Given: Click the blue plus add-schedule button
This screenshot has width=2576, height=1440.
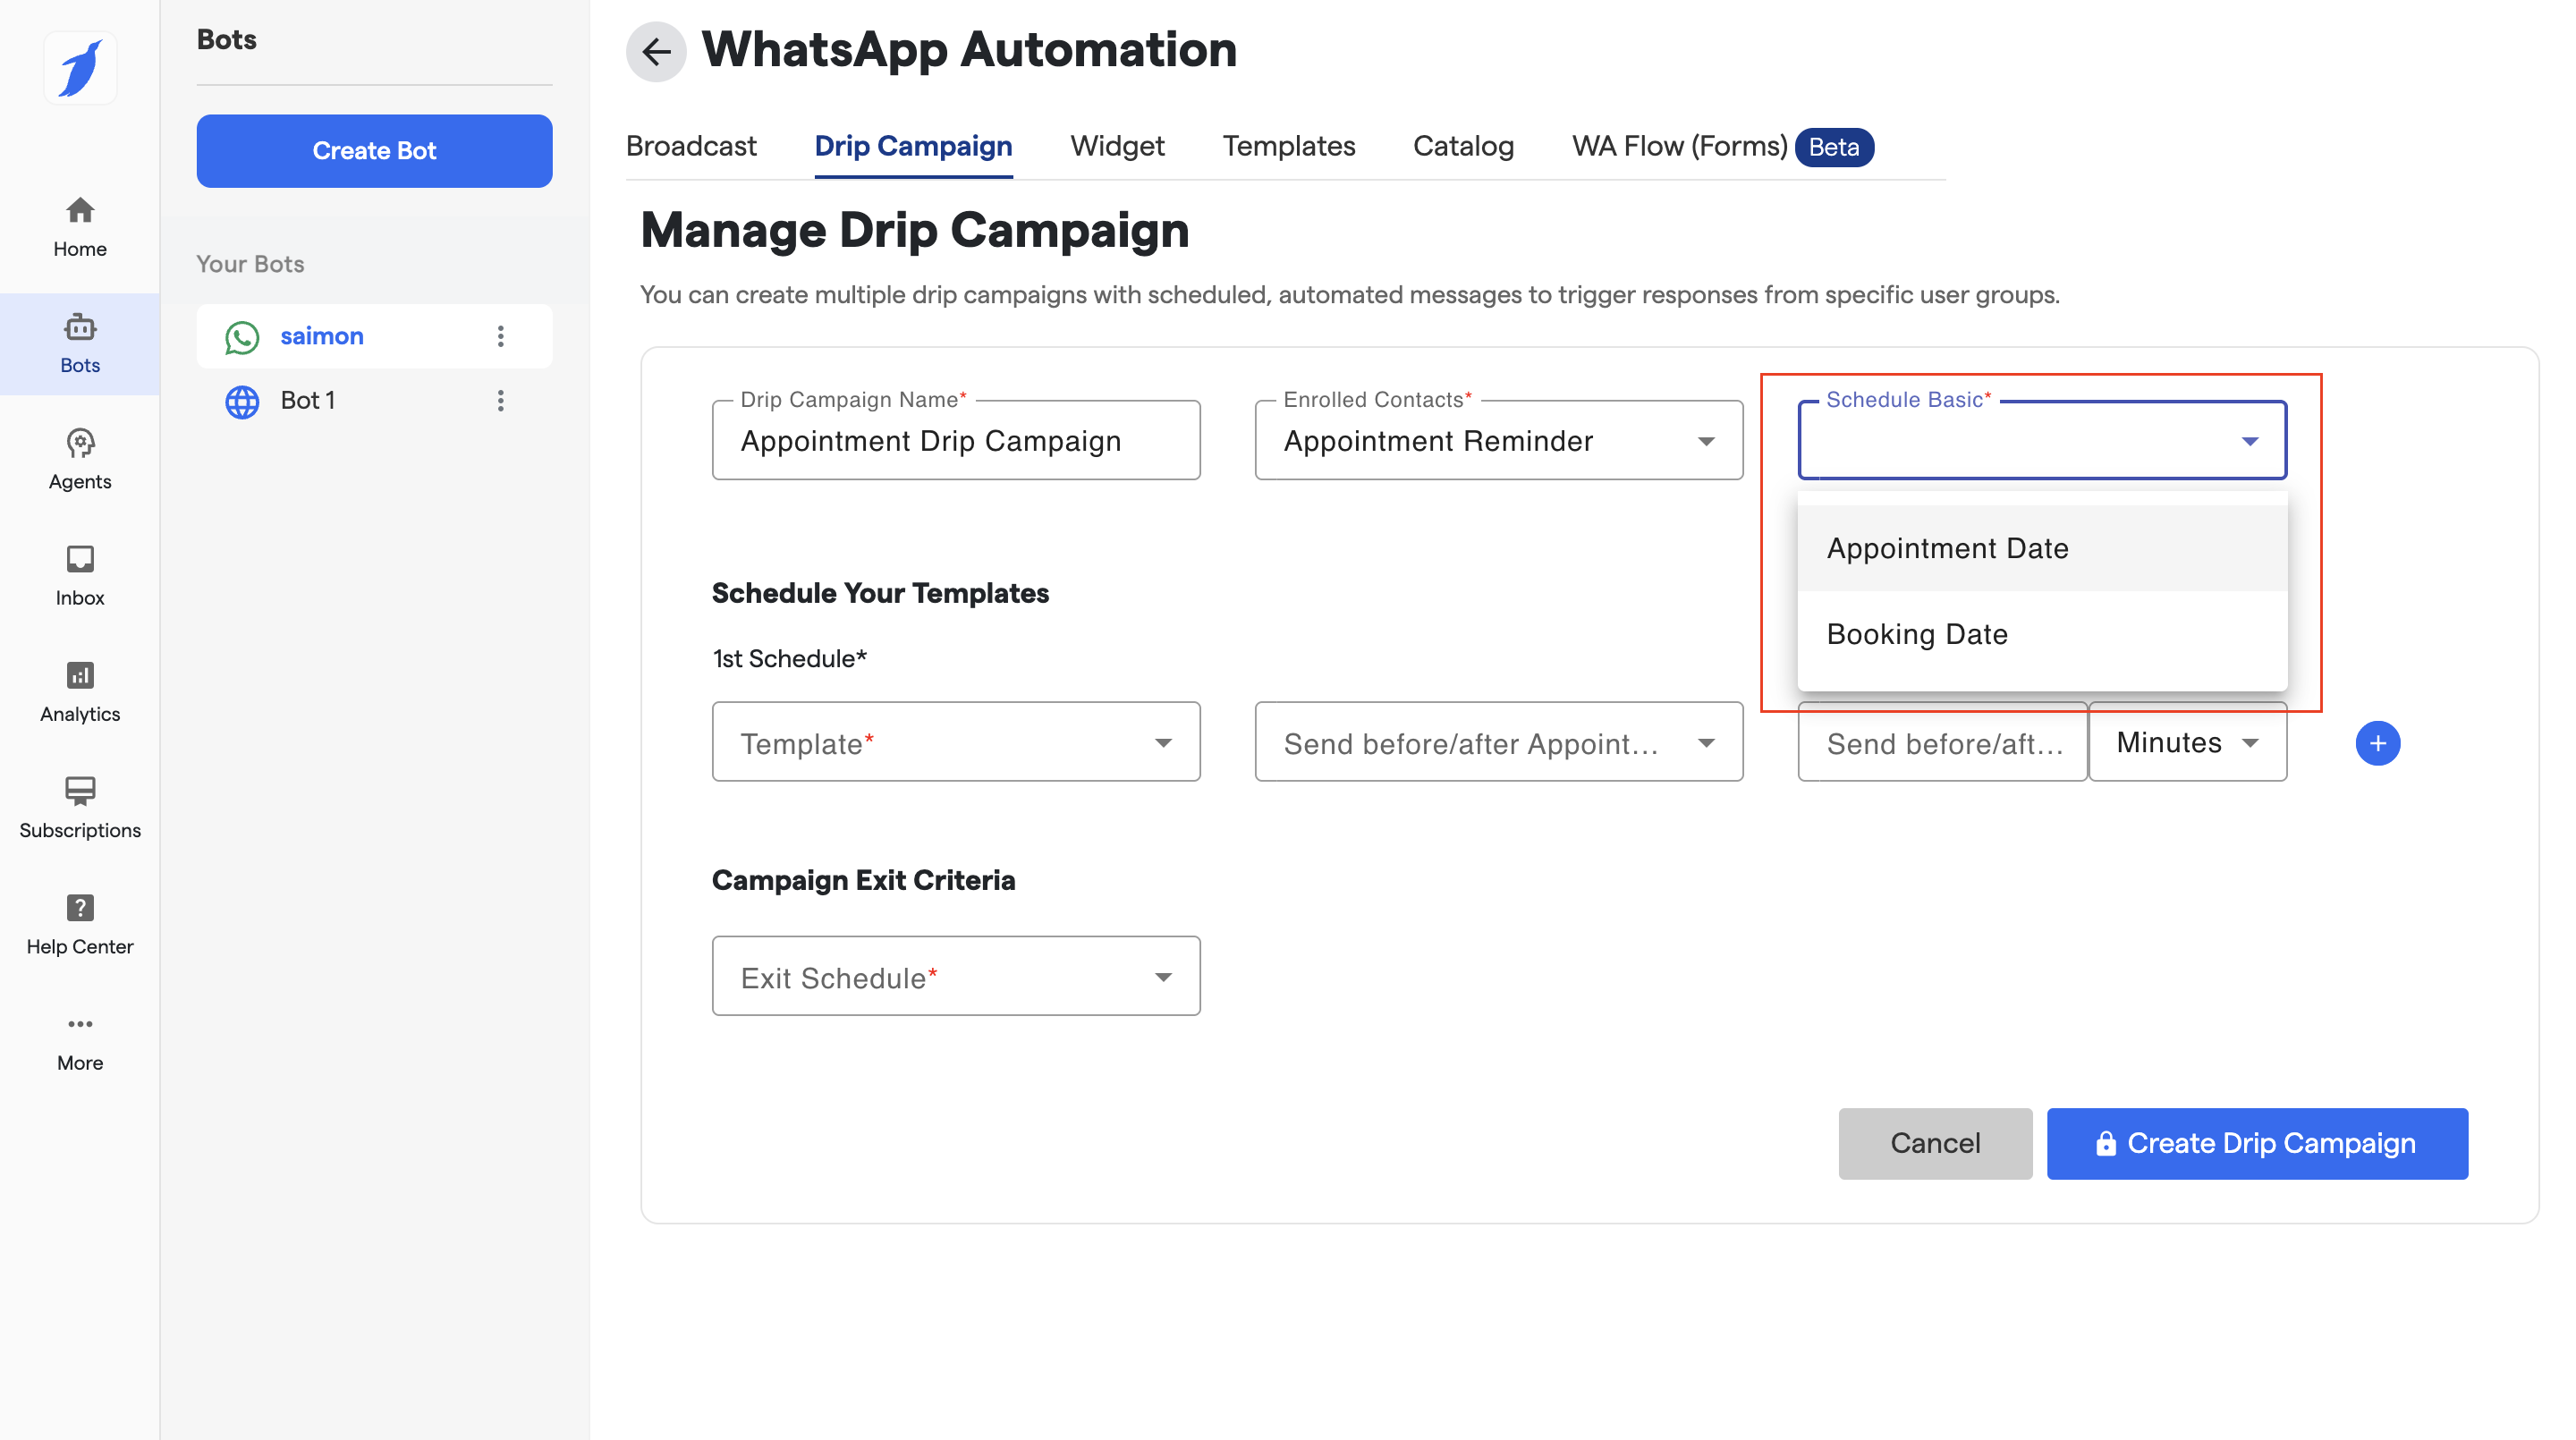Looking at the screenshot, I should click(2377, 743).
